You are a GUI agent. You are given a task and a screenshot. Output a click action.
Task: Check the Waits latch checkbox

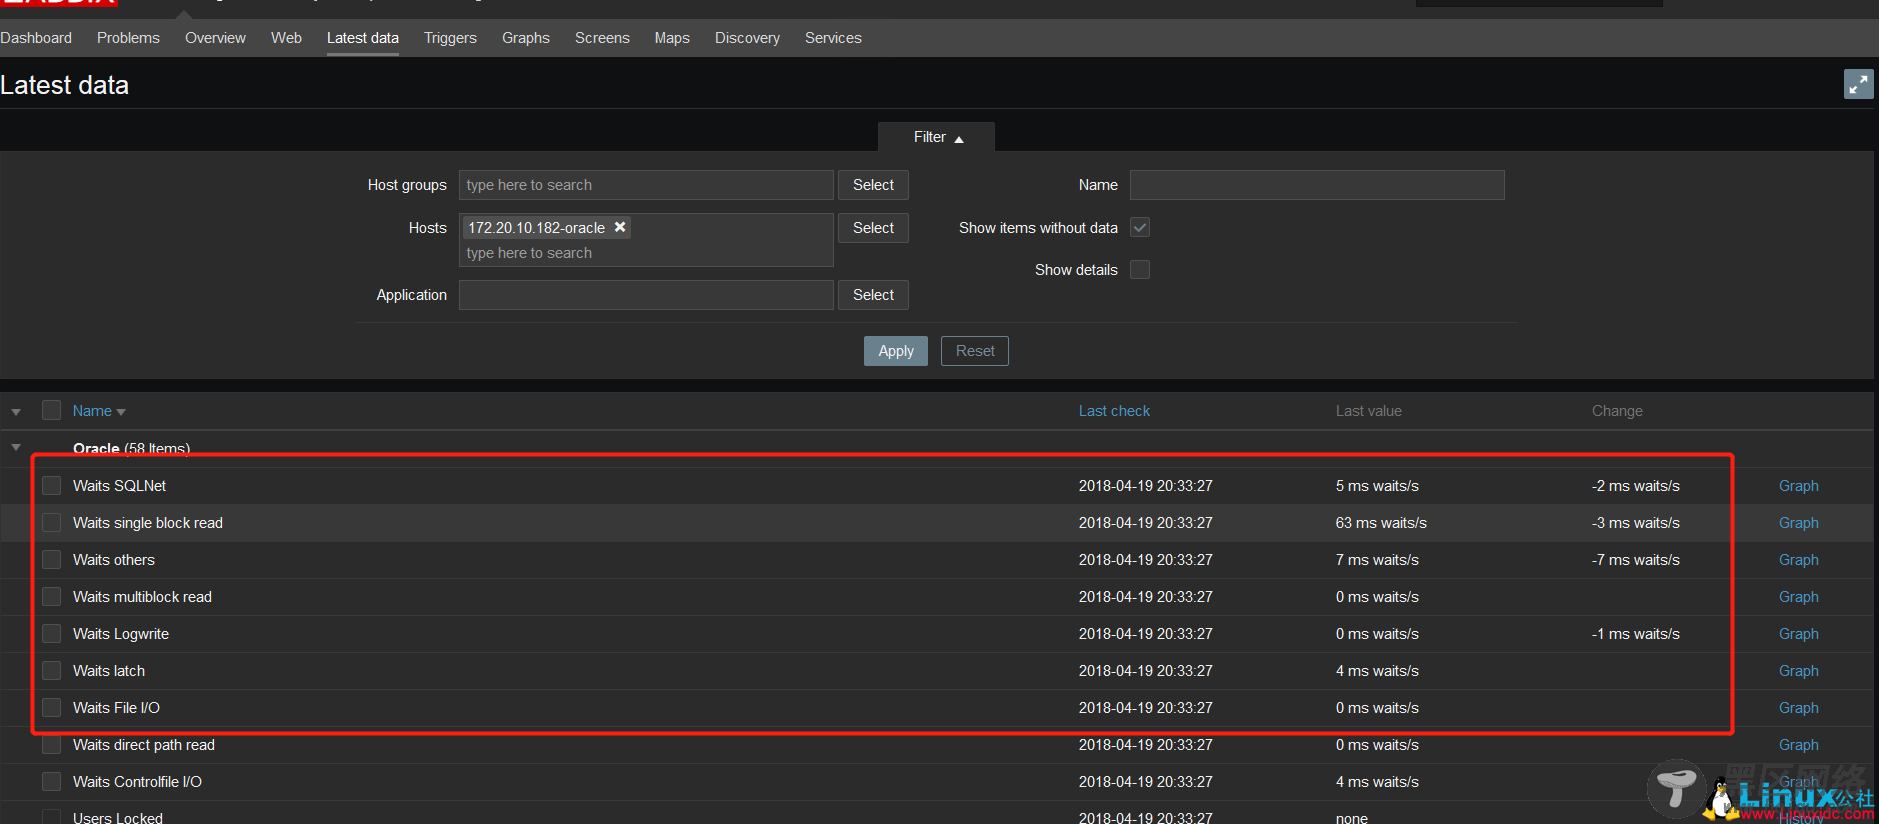tap(52, 671)
